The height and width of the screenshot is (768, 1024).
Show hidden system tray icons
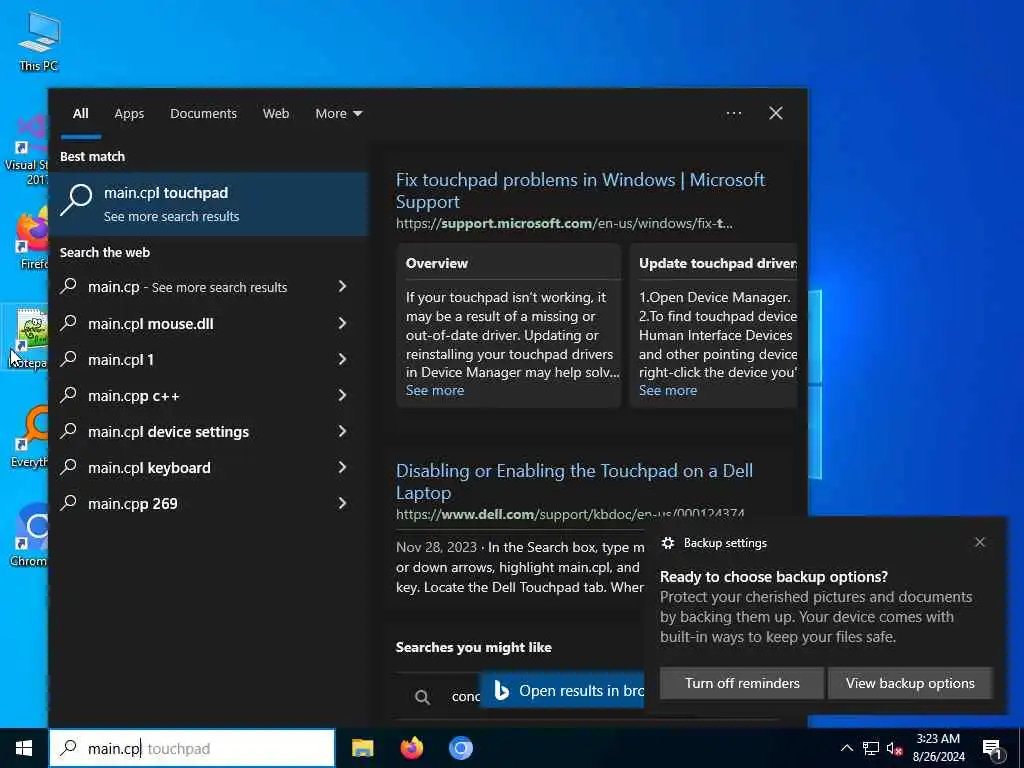(x=846, y=748)
